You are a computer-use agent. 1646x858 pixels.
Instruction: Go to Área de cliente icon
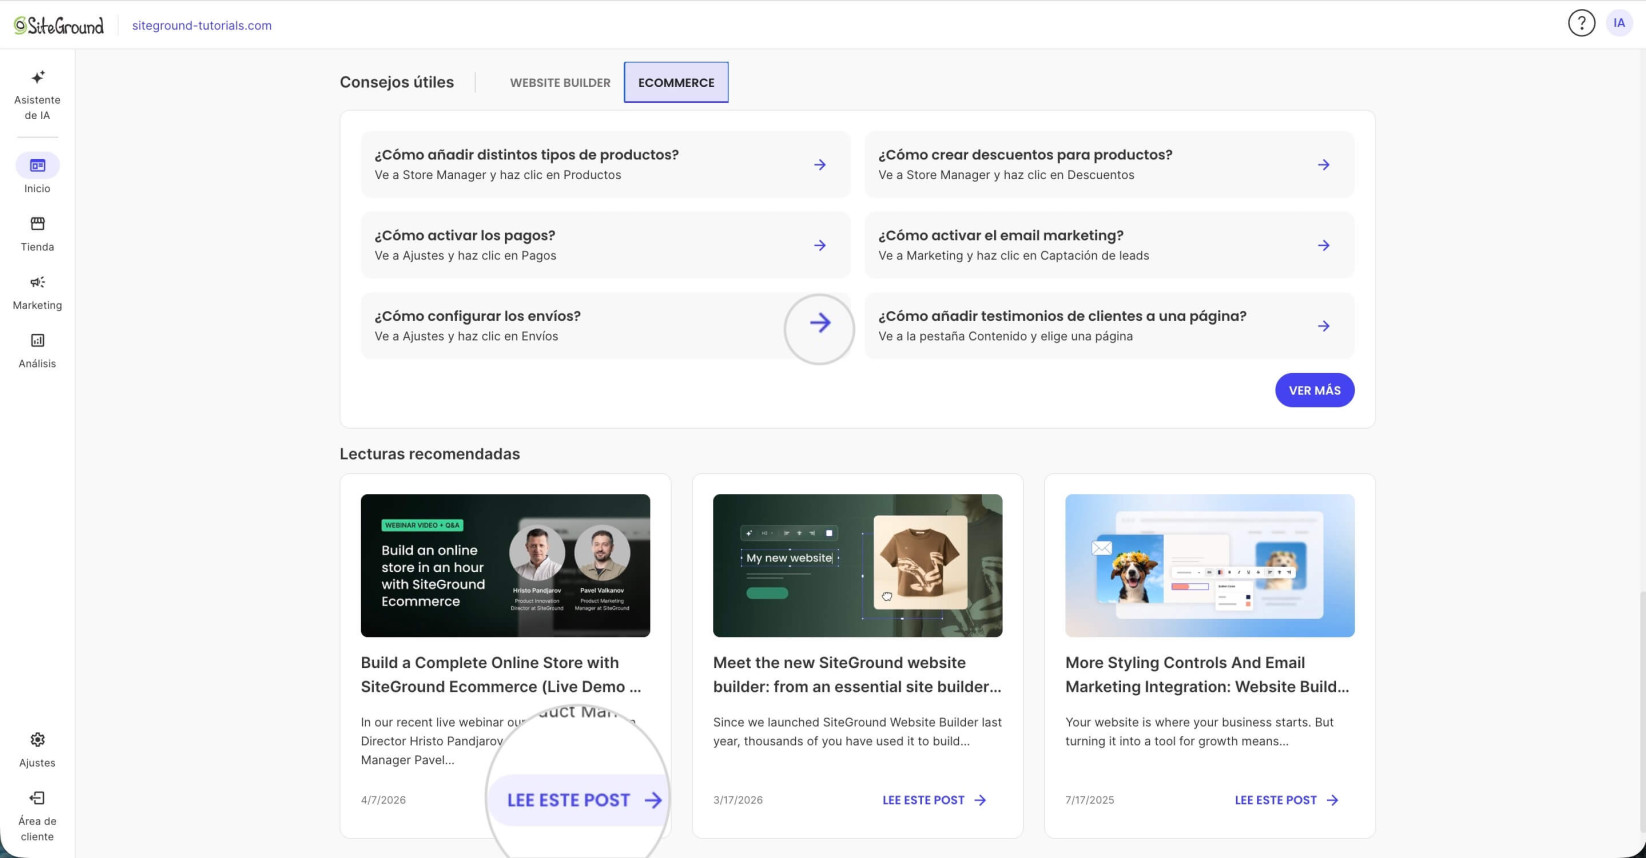click(x=38, y=798)
